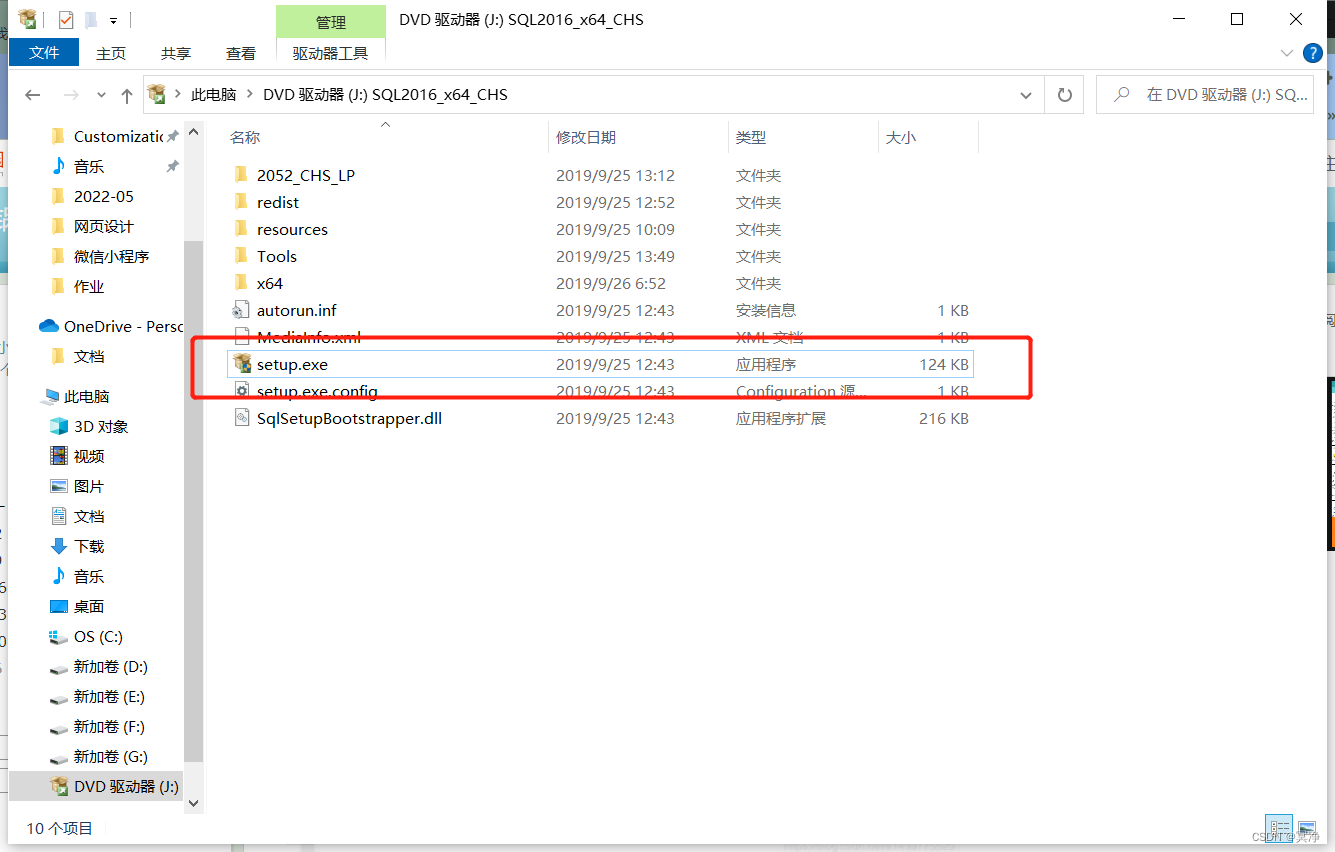This screenshot has height=852, width=1335.
Task: Open the 2022-05 folder in sidebar
Action: pyautogui.click(x=103, y=196)
